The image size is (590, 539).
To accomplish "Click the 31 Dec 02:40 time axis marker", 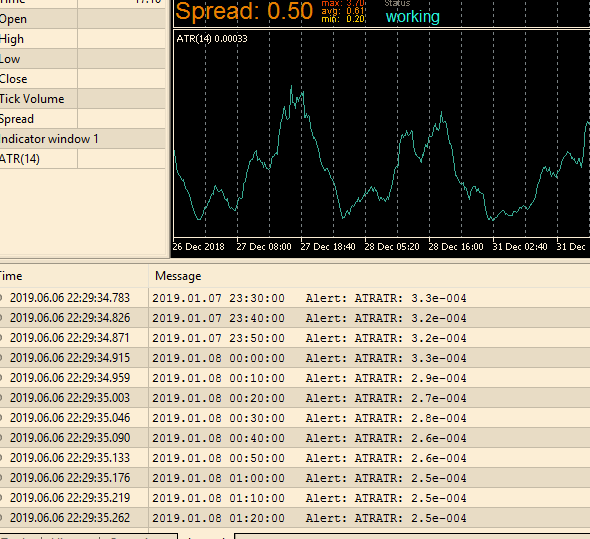I will 520,247.
